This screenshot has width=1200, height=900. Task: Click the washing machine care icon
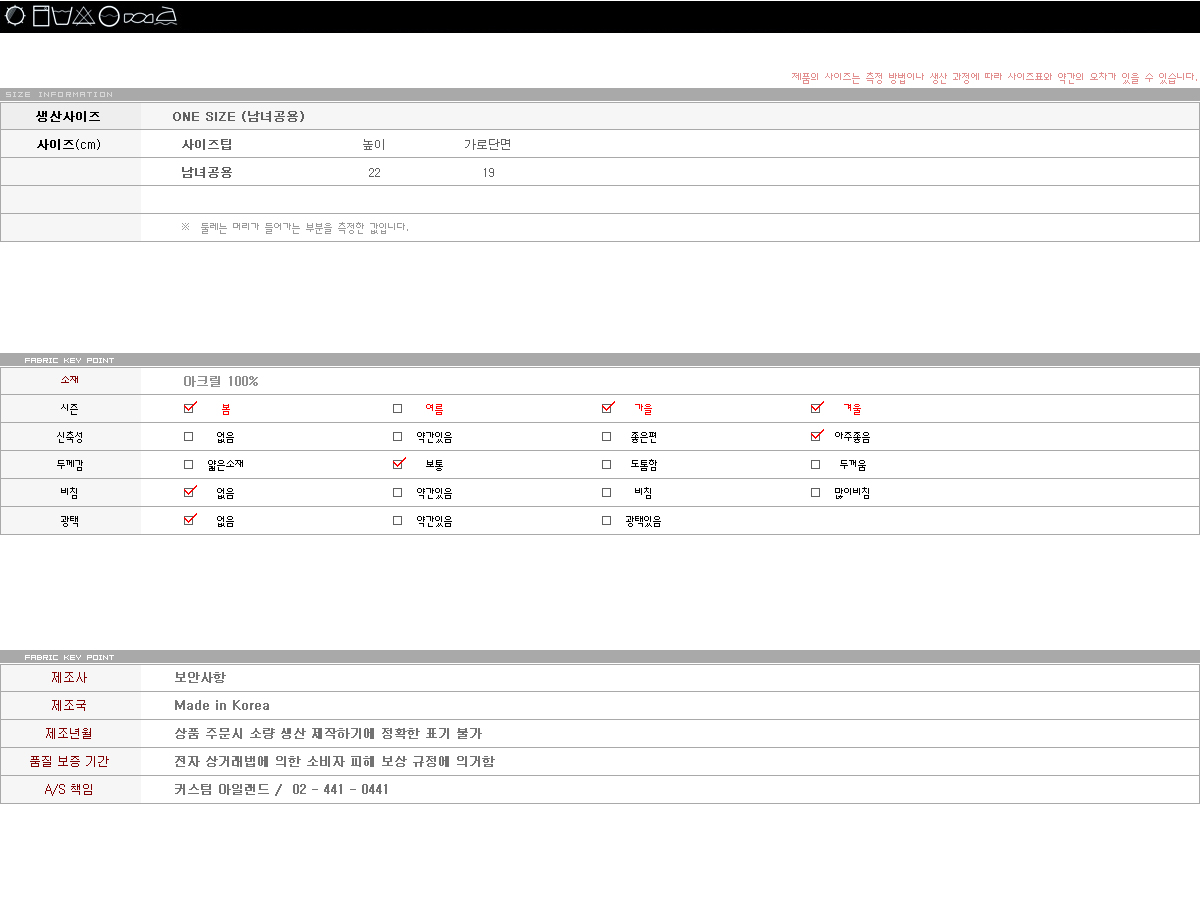click(x=41, y=16)
